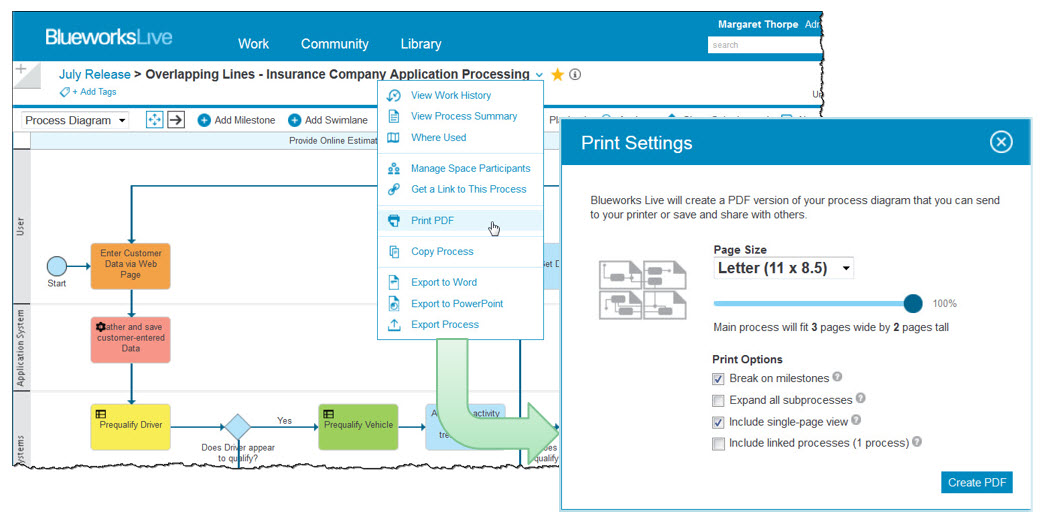Click the Create PDF button

pos(977,483)
